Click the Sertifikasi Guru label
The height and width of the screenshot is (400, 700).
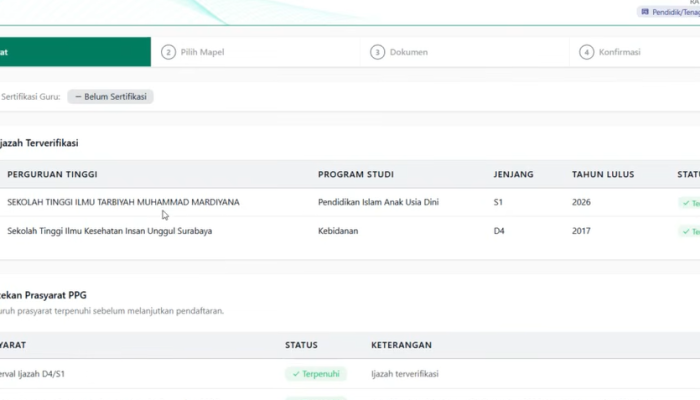click(30, 97)
